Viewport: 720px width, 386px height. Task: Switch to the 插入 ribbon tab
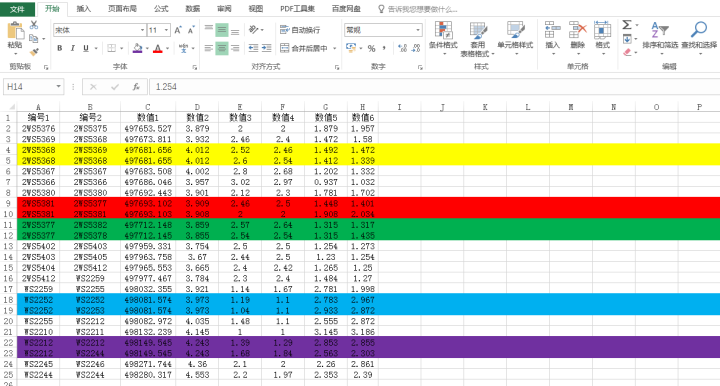coord(84,9)
